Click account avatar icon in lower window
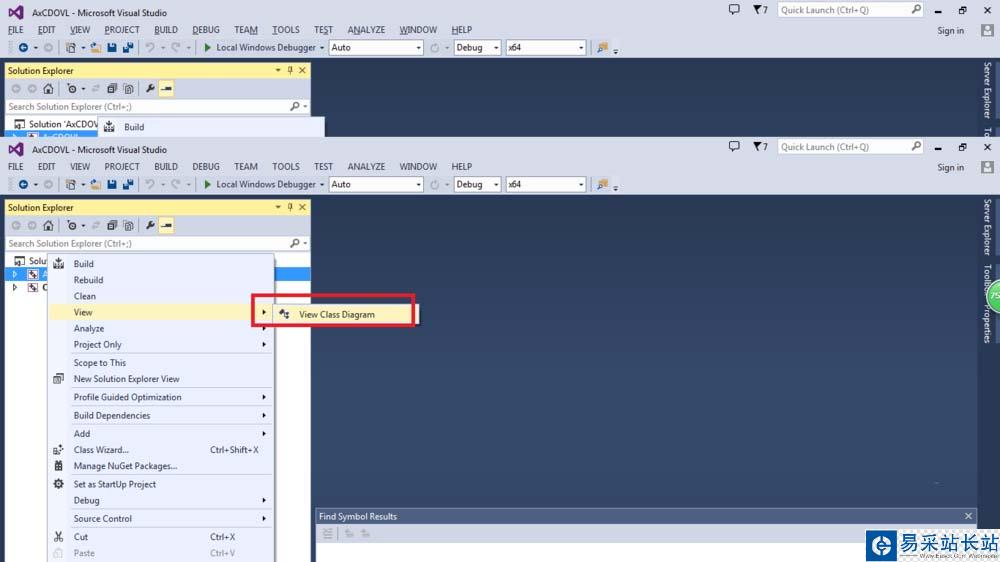This screenshot has height=562, width=1000. coord(987,167)
